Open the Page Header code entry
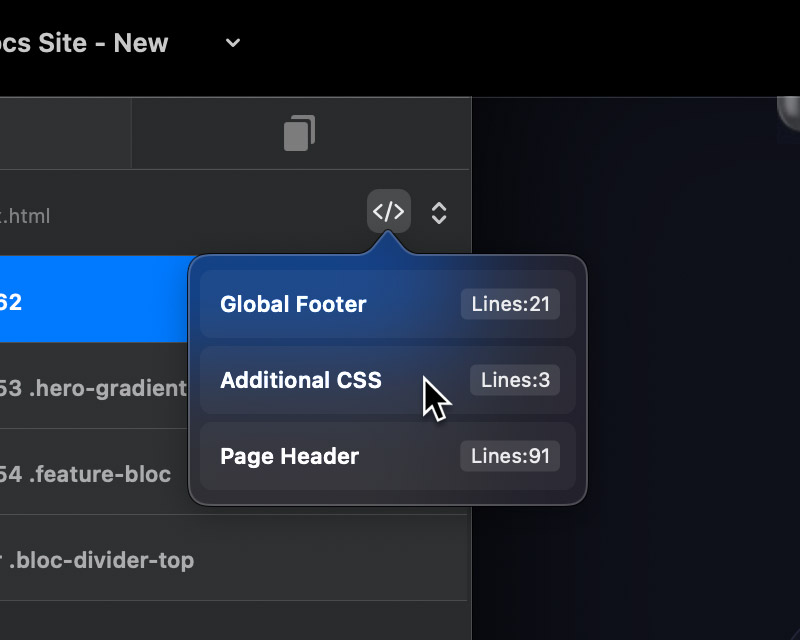The width and height of the screenshot is (800, 640). pos(290,456)
